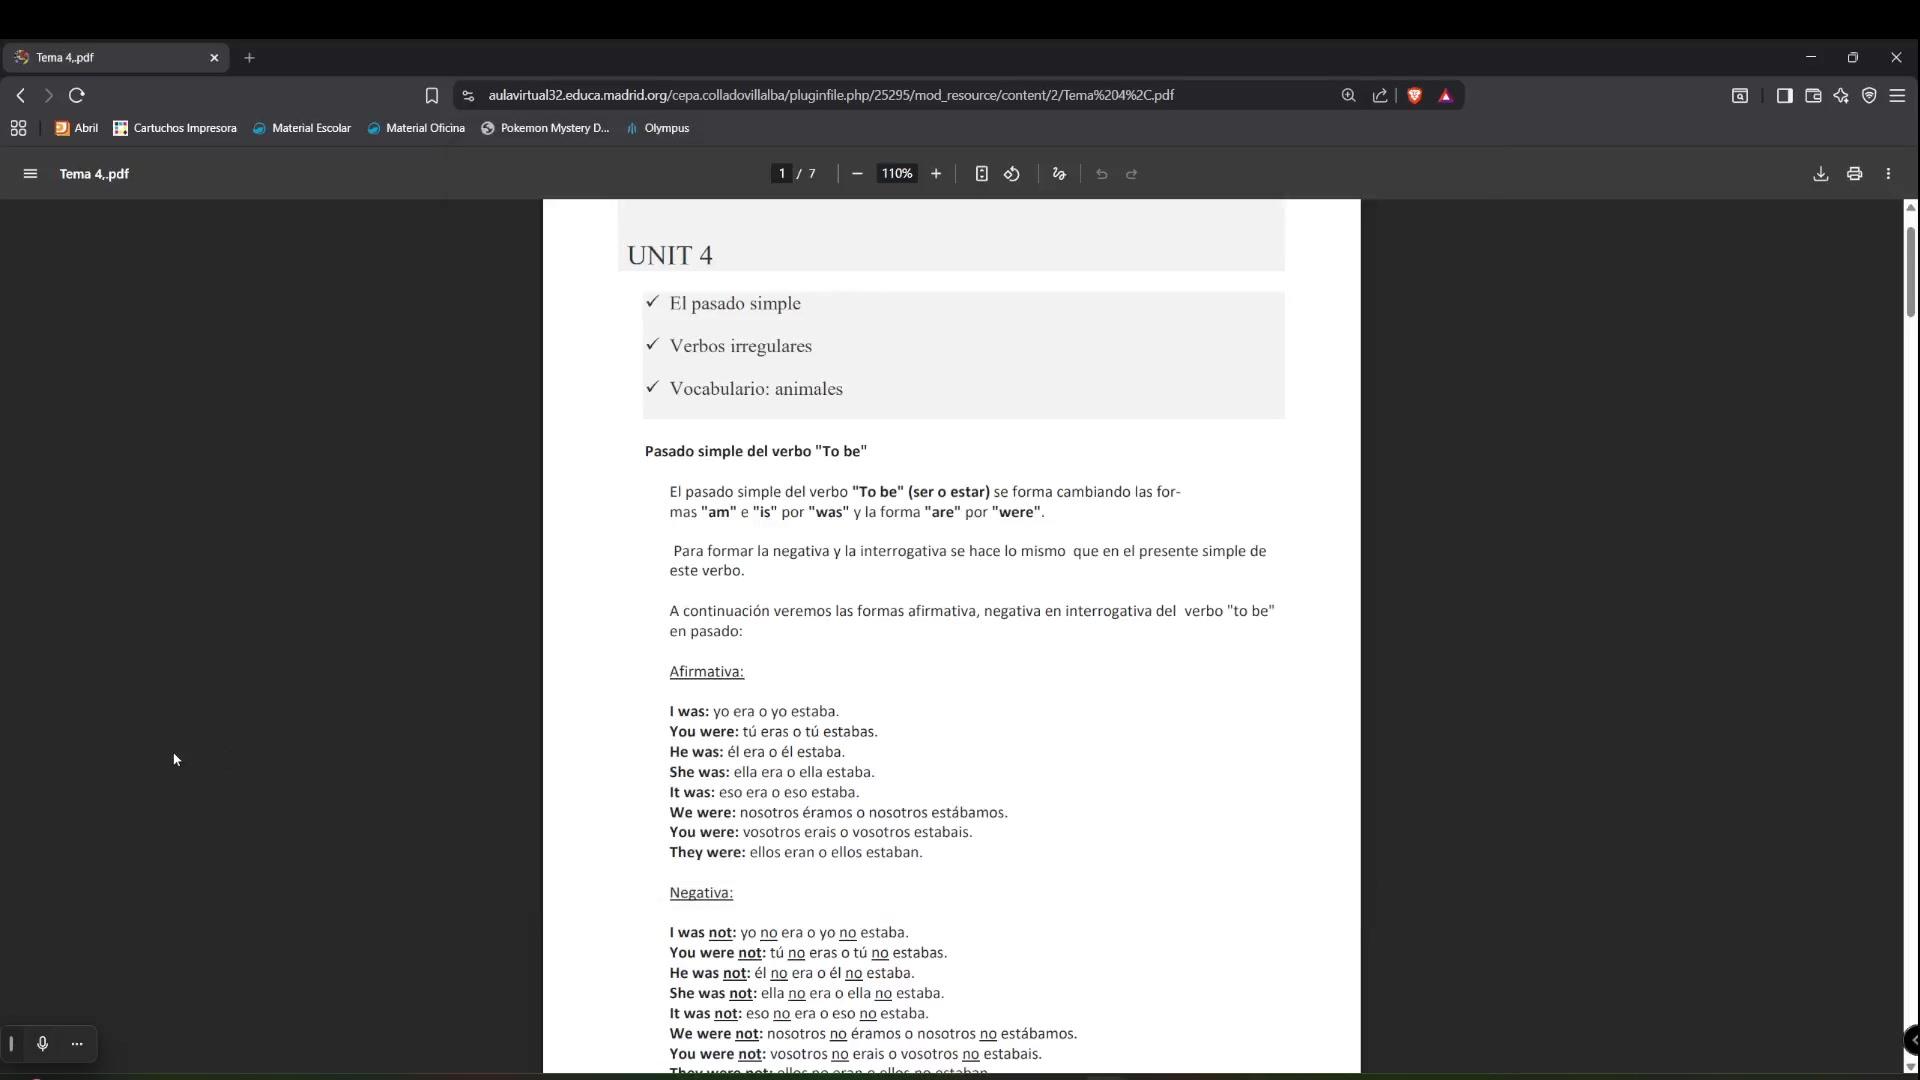Open Brave main hamburger menu

pyautogui.click(x=1897, y=96)
